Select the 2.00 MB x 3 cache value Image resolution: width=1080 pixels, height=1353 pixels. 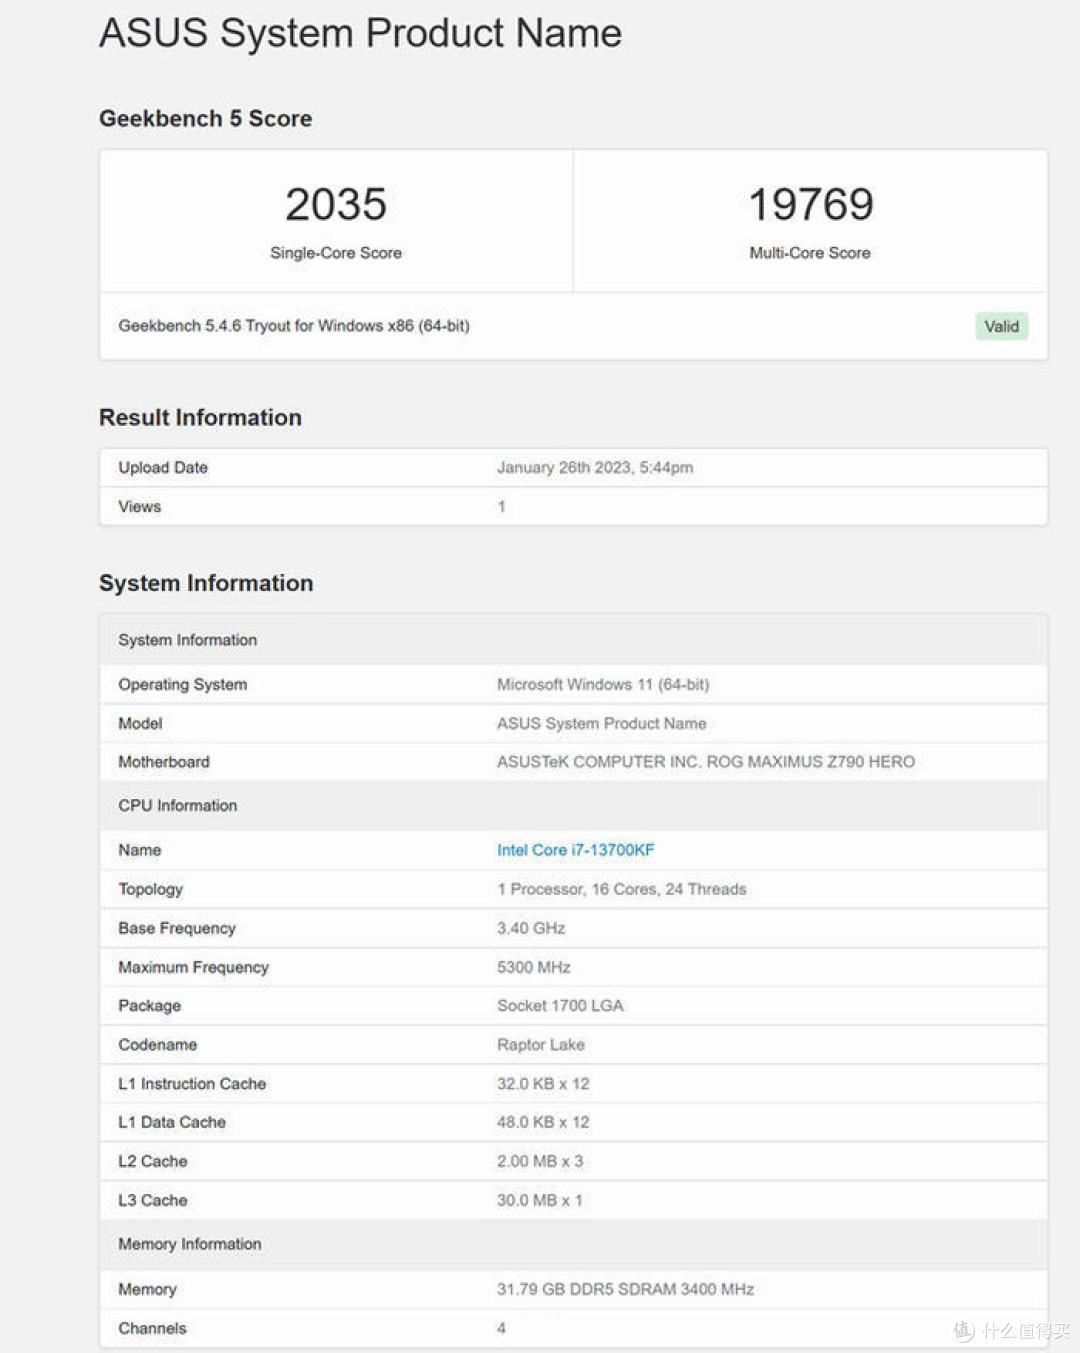coord(540,1161)
